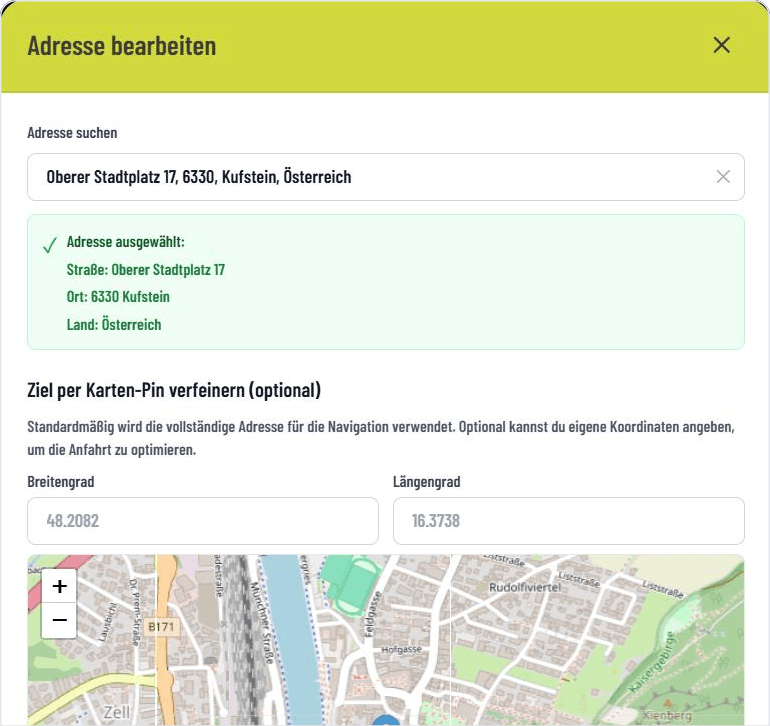Click the blue map pin marker

tap(387, 721)
